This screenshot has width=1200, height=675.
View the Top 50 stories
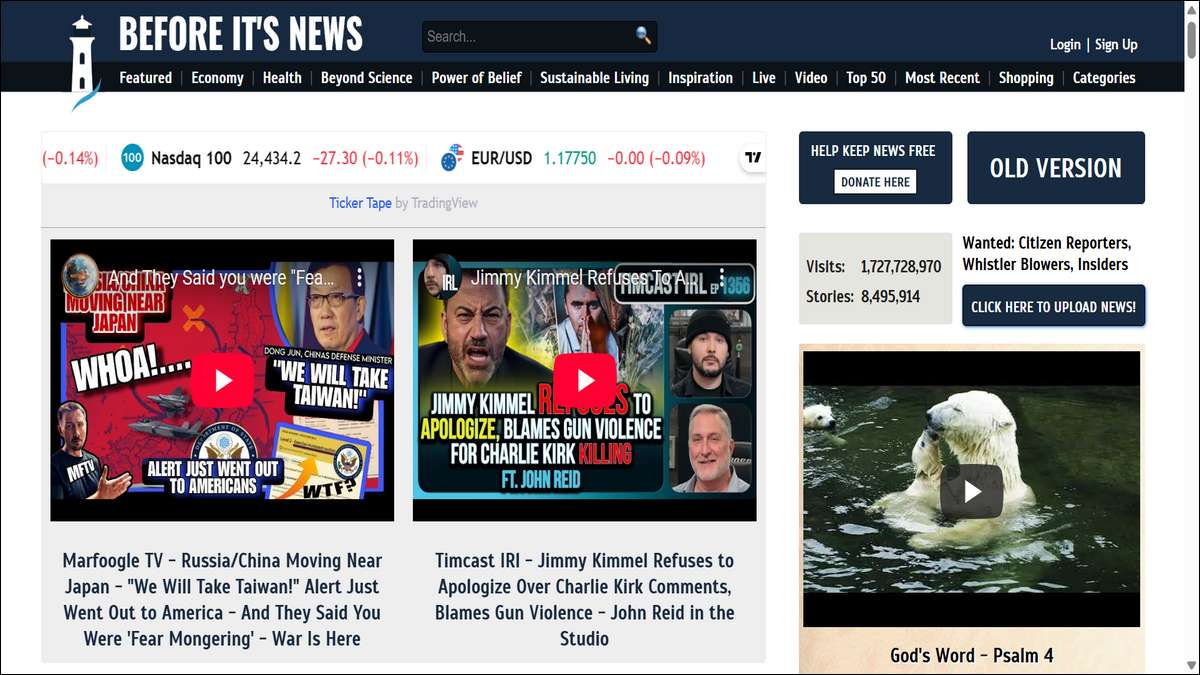click(866, 77)
